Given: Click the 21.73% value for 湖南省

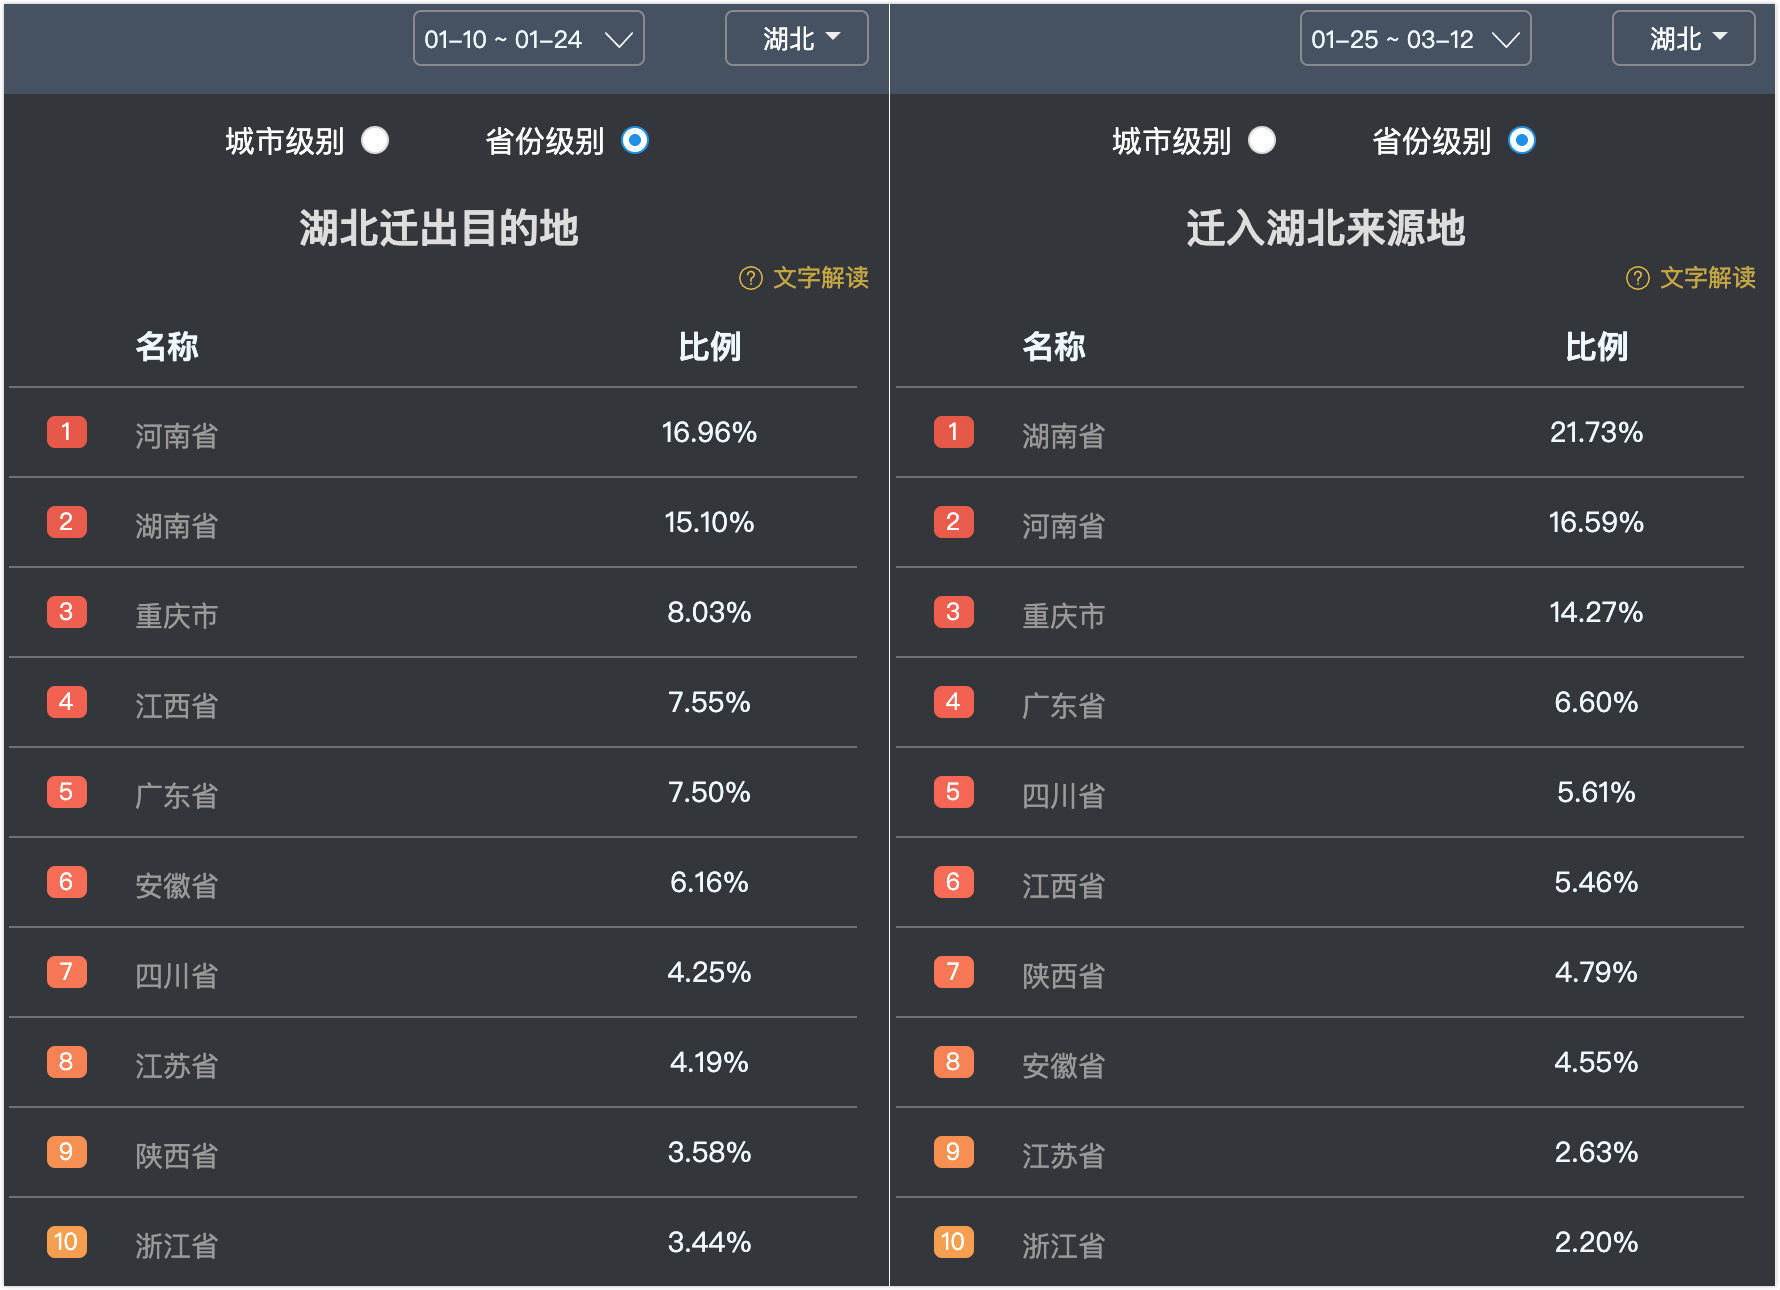Looking at the screenshot, I should [x=1596, y=432].
